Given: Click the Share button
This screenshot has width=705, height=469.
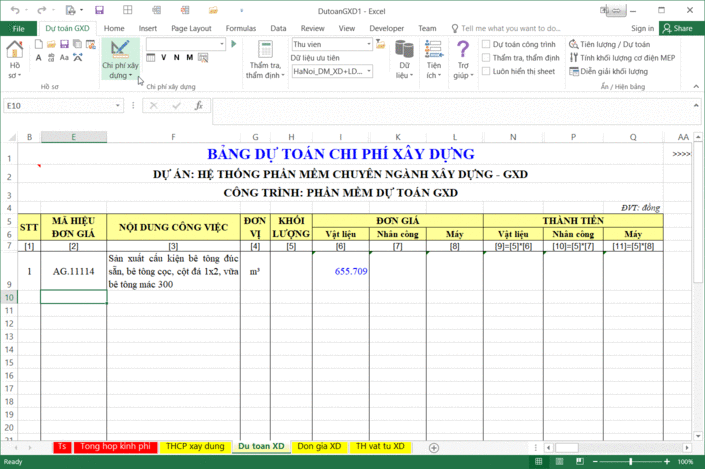Looking at the screenshot, I should (x=677, y=29).
